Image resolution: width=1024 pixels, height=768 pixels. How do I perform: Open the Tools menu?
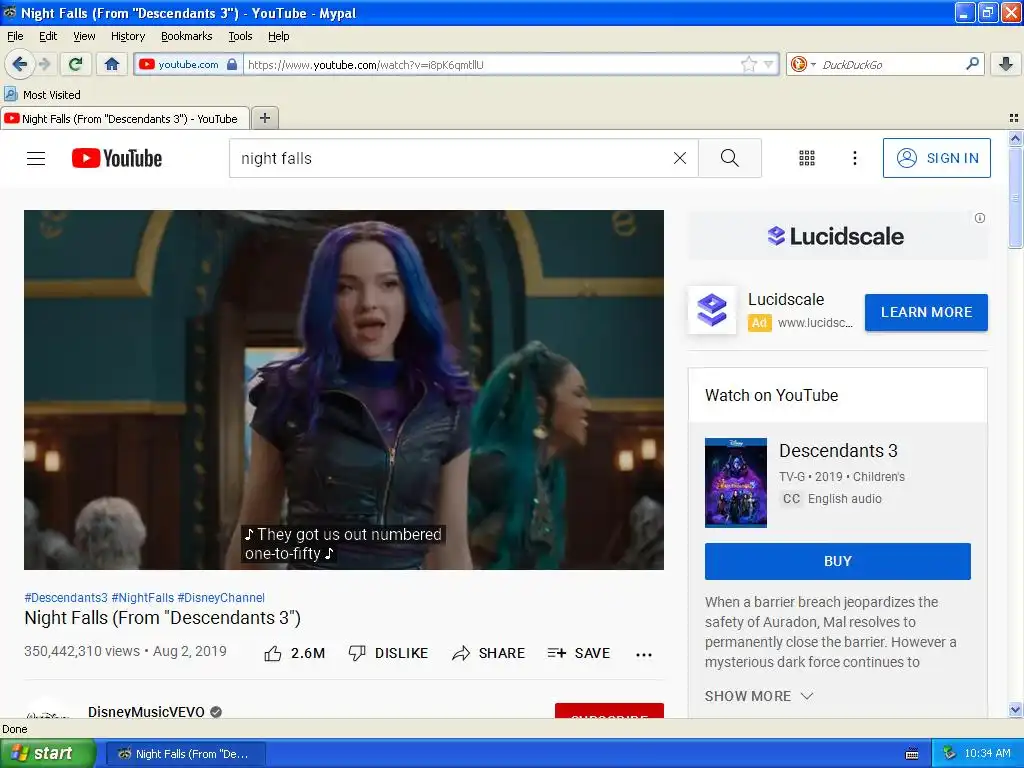coord(240,36)
